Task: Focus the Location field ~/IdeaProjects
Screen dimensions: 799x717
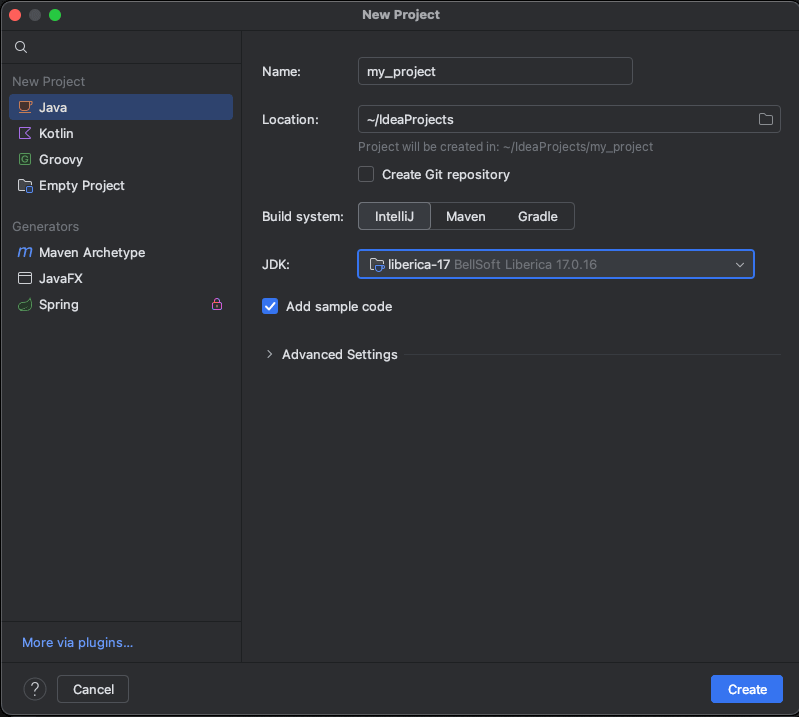Action: point(569,119)
